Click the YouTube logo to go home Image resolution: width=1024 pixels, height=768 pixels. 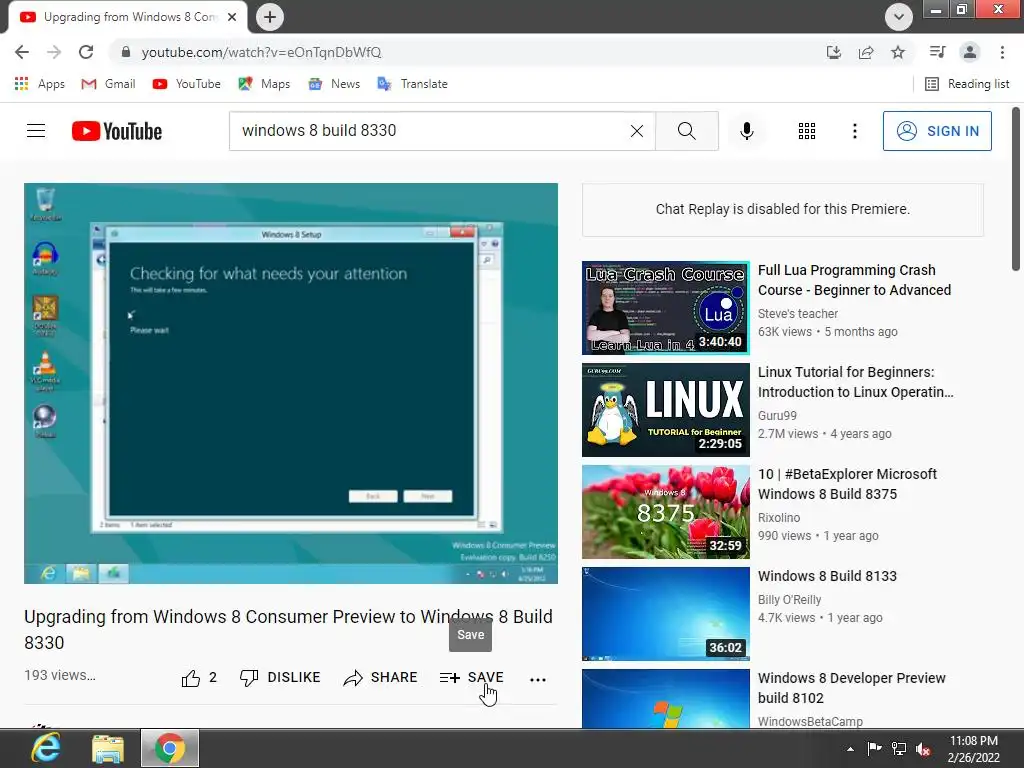pyautogui.click(x=117, y=131)
